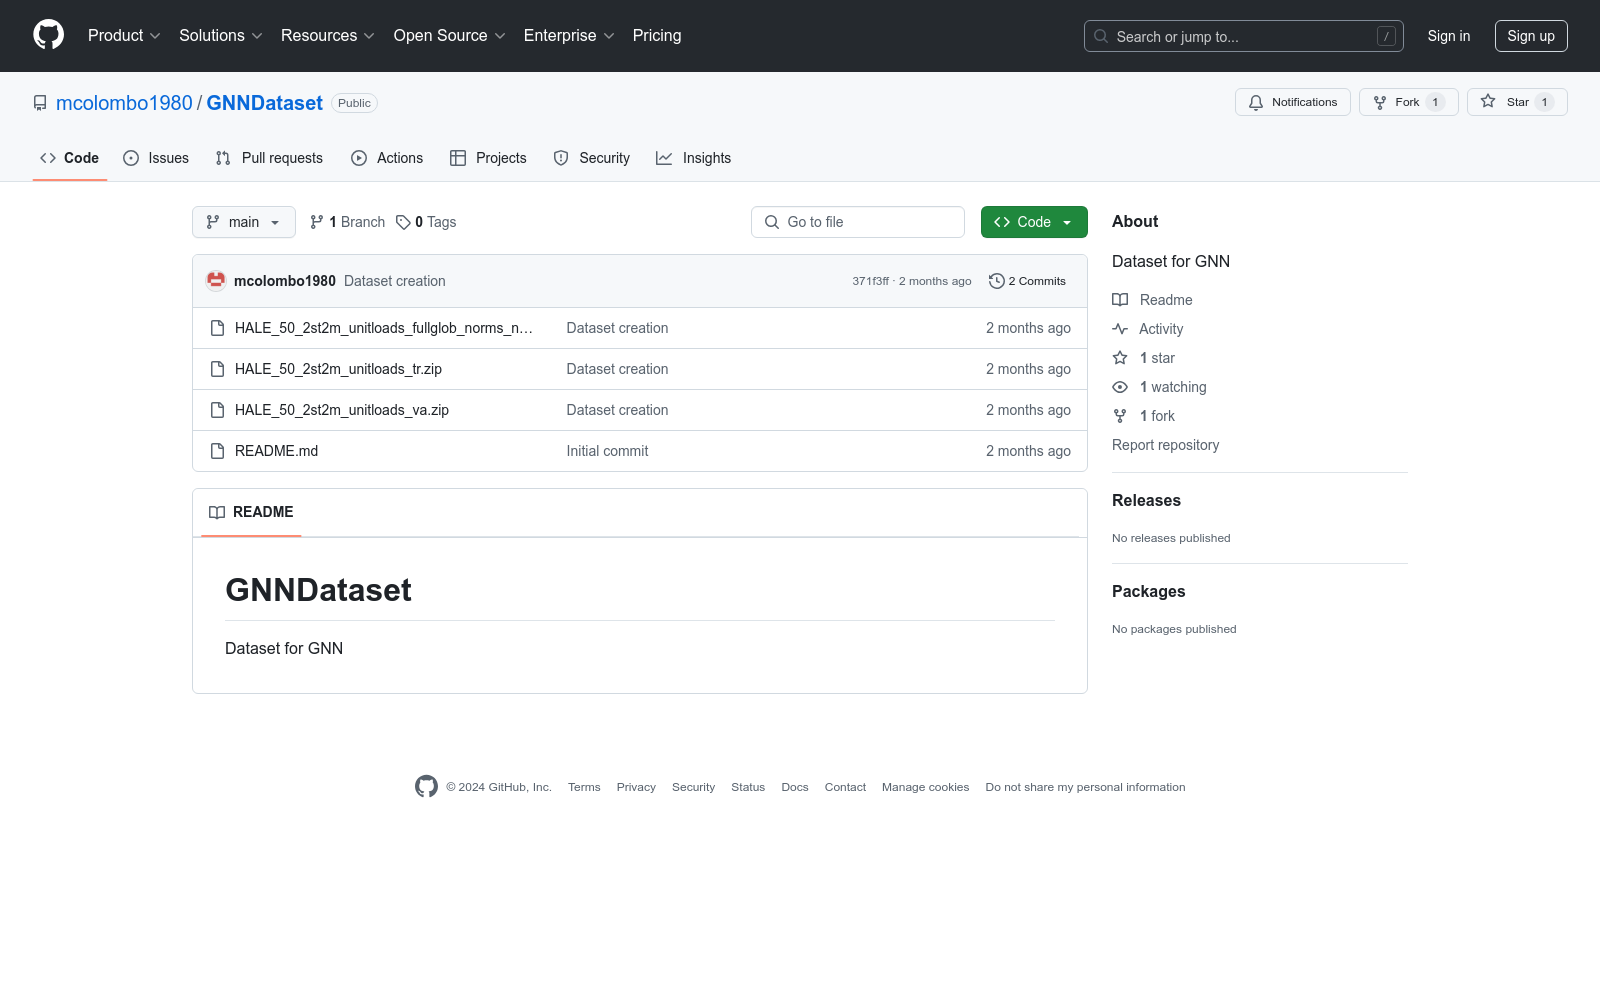
Task: Click the GitHub logo in the footer
Action: [x=426, y=787]
